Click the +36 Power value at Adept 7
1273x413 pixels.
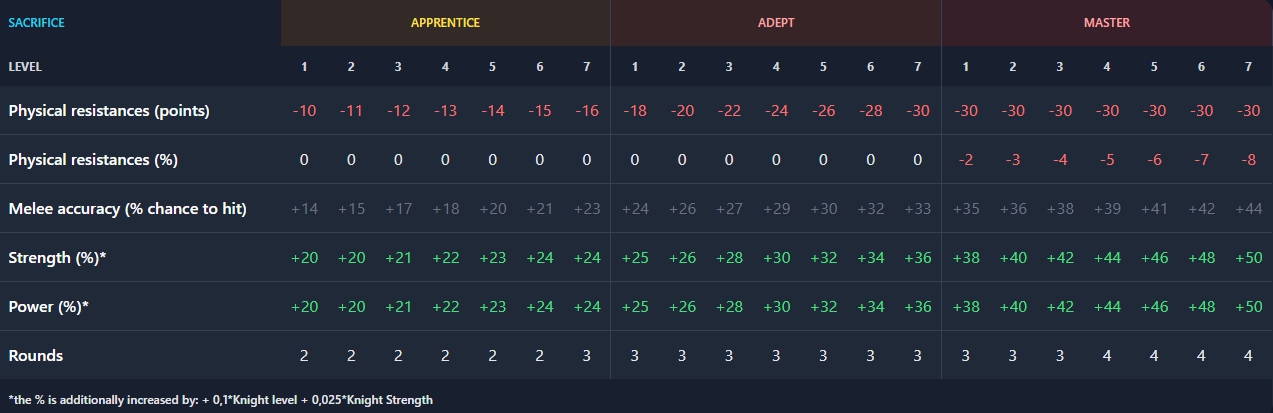coord(917,306)
